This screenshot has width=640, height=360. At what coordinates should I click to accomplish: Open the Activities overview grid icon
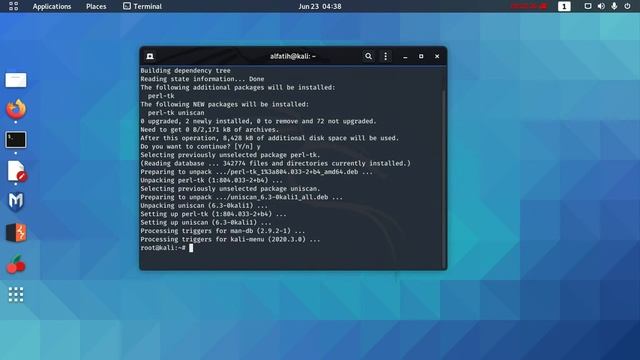click(x=13, y=6)
